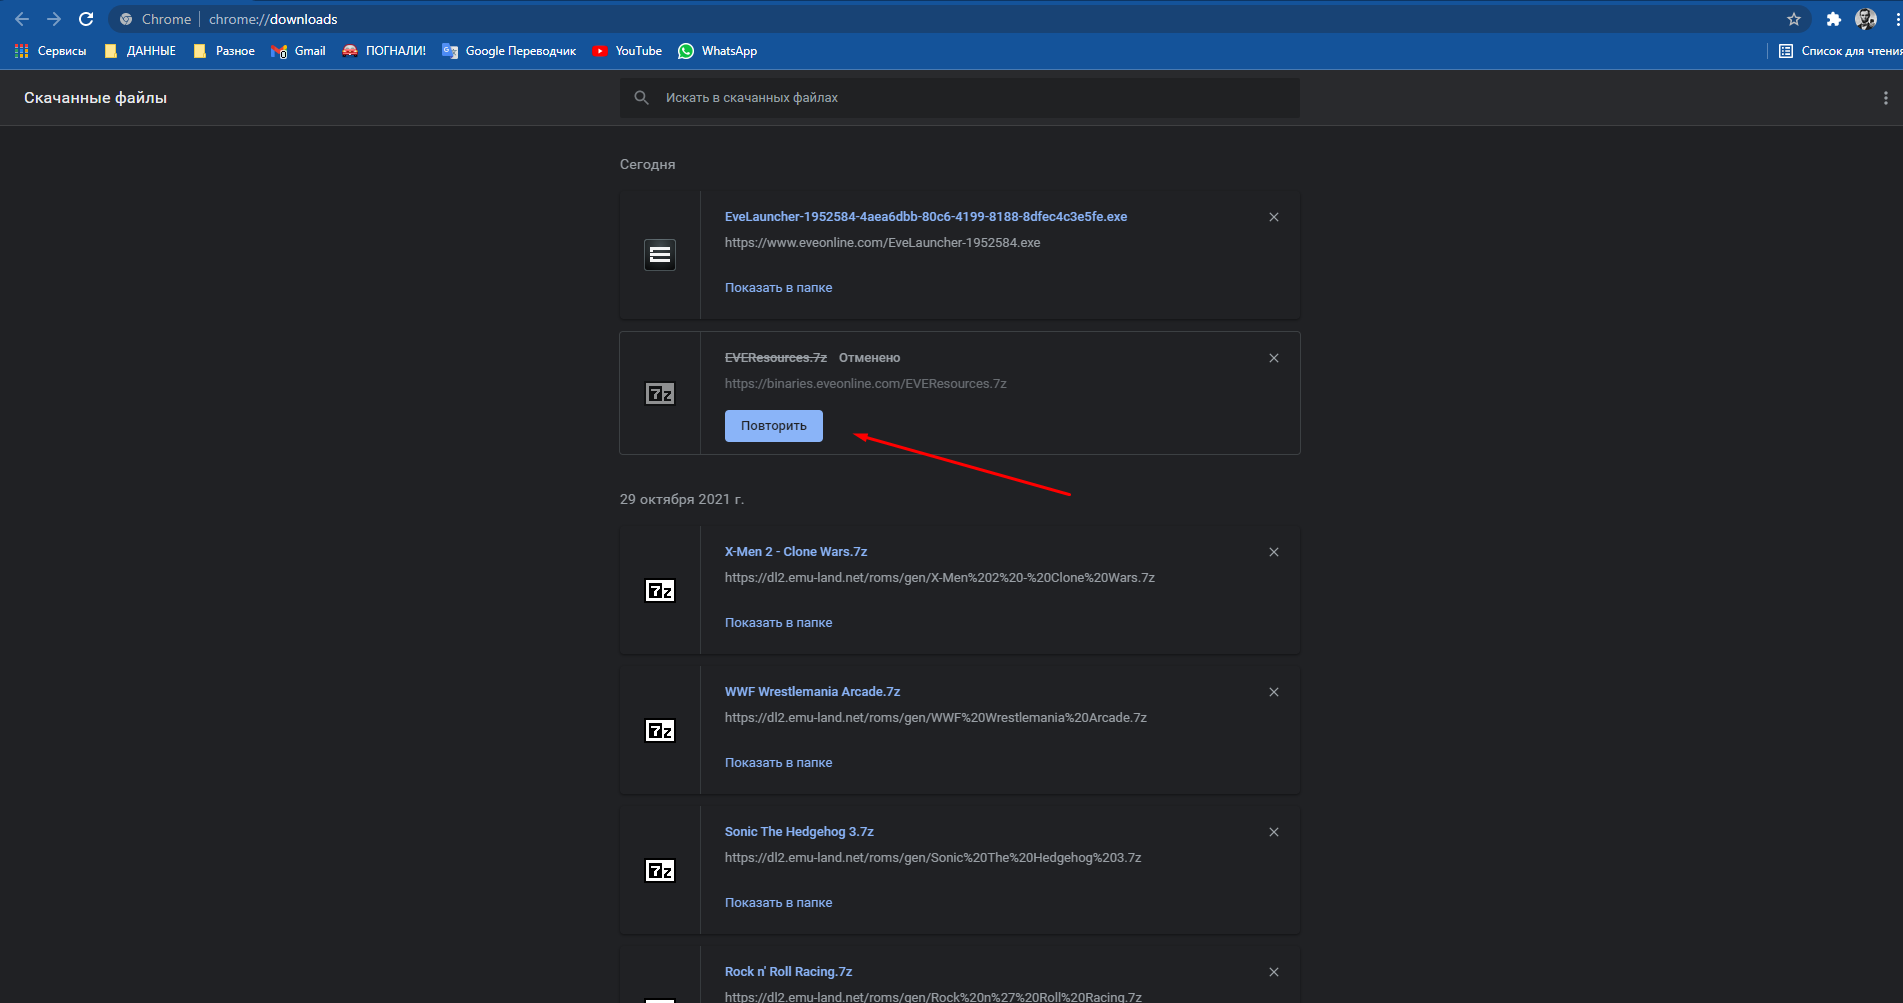
Task: Show WWF Wrestlemania Arcade in folder
Action: point(778,763)
